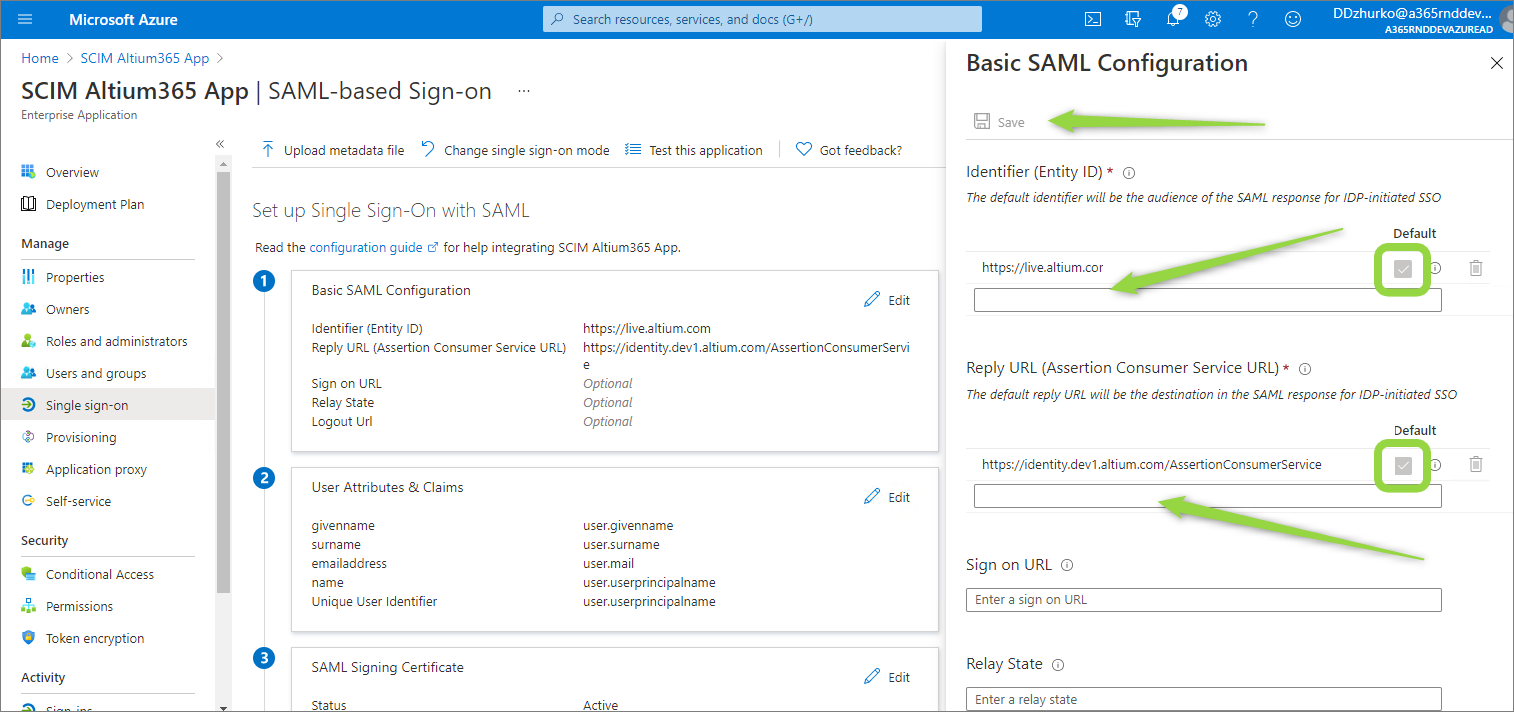The width and height of the screenshot is (1514, 712).
Task: Click the help question mark icon
Action: 1253,19
